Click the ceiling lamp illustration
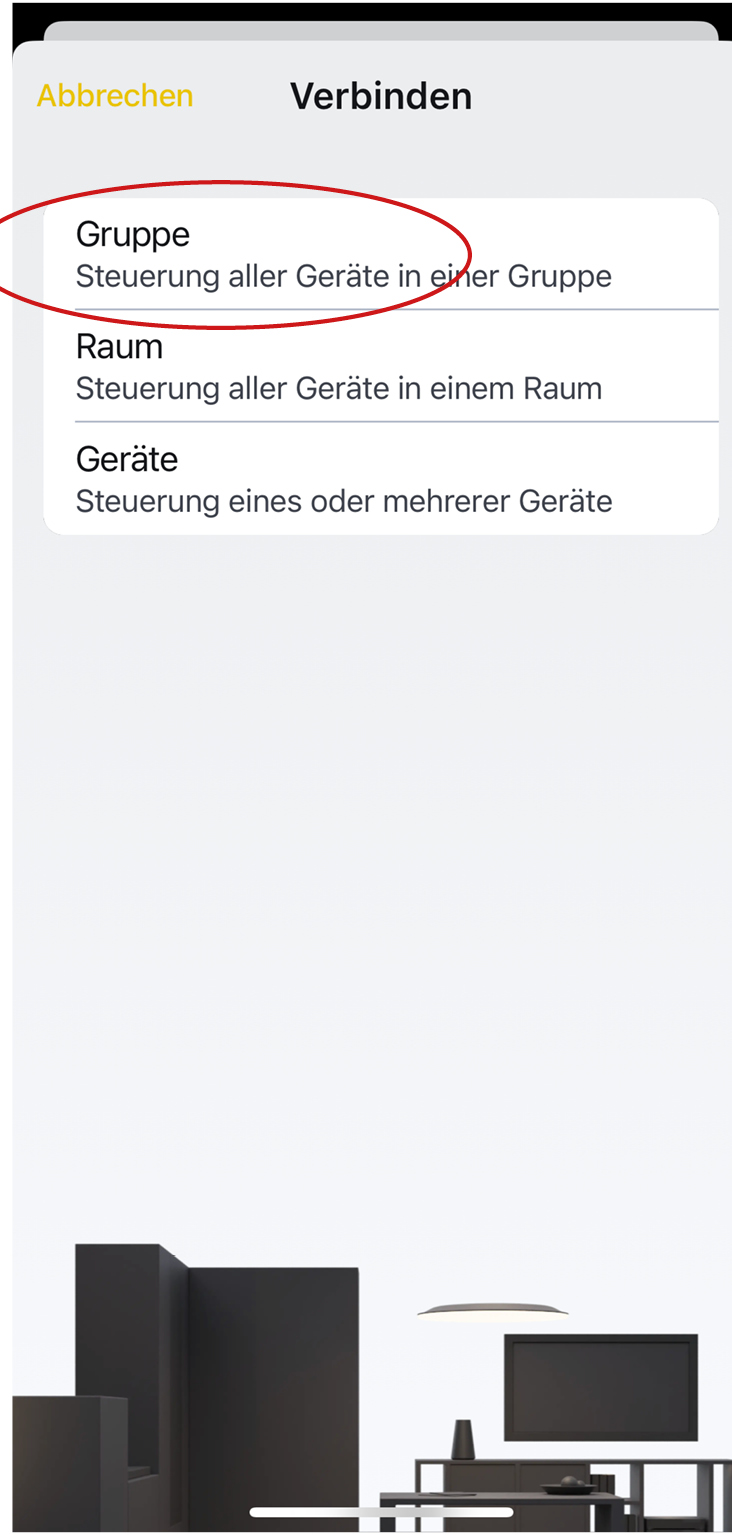Screen dimensions: 732x1535 pyautogui.click(x=492, y=1309)
